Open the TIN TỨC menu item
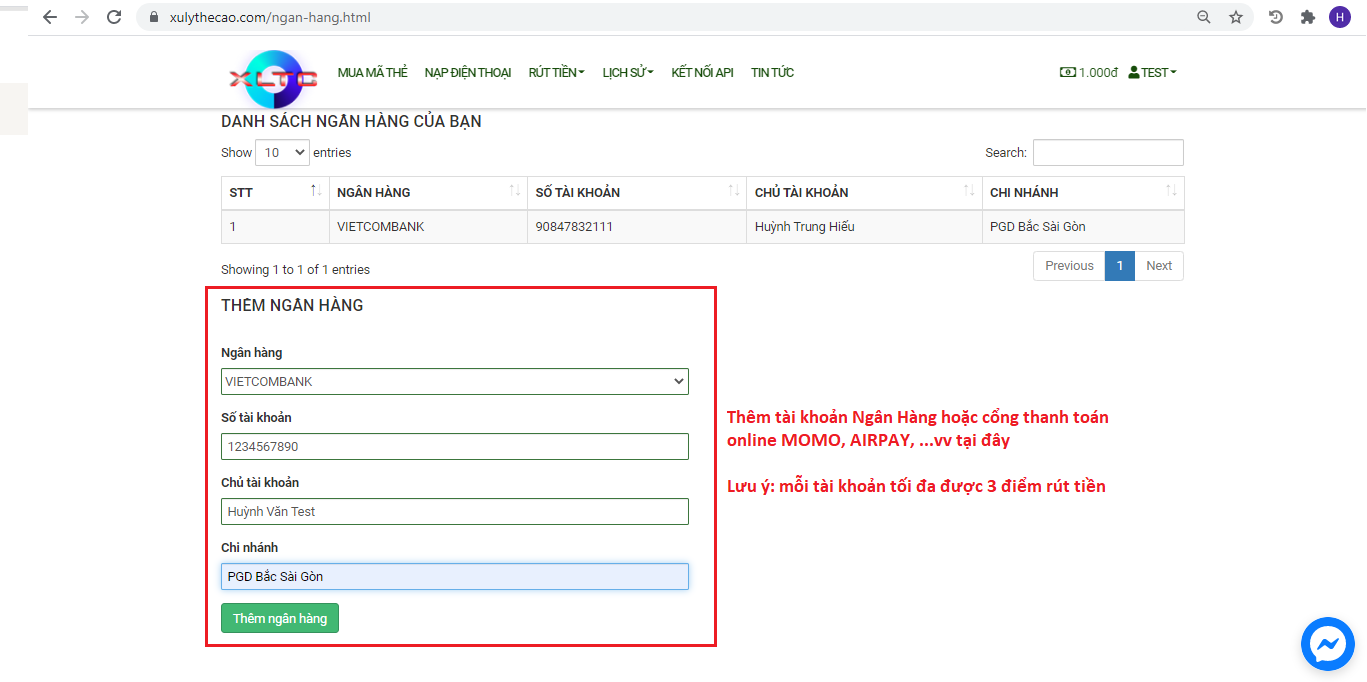This screenshot has height=682, width=1367. pos(773,73)
